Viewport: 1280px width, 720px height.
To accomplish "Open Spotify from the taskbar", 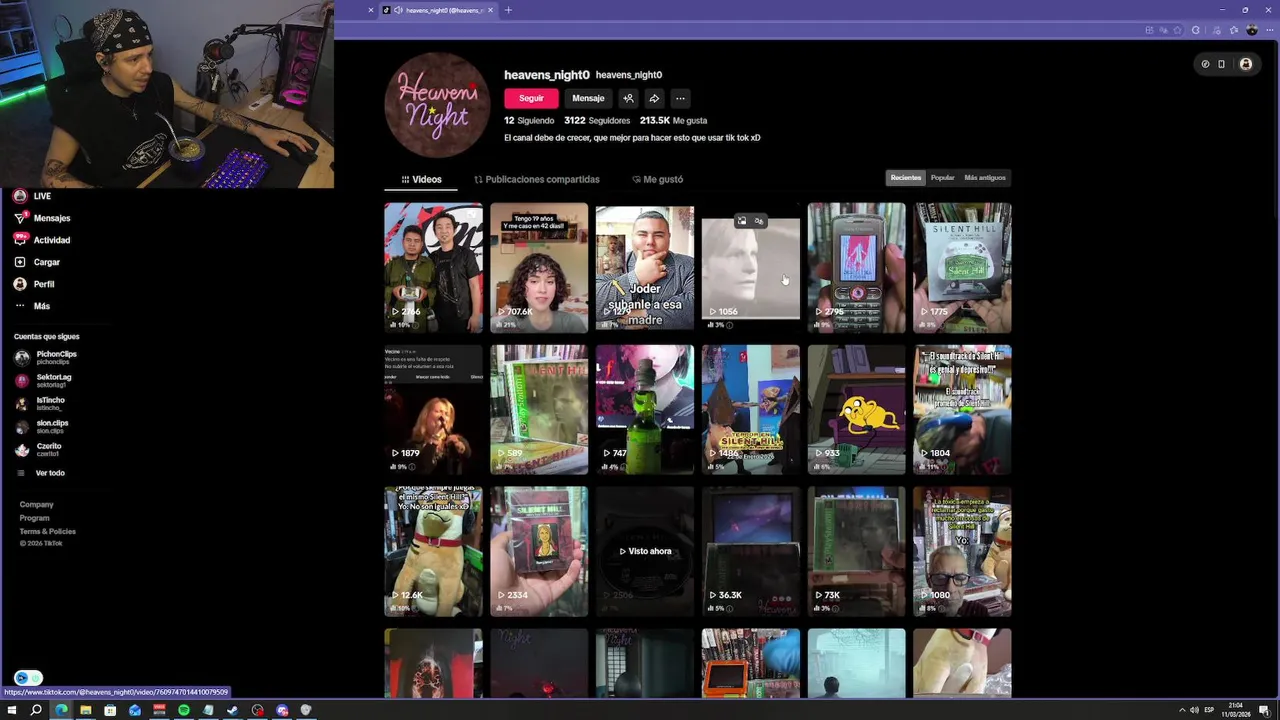I will click(184, 710).
